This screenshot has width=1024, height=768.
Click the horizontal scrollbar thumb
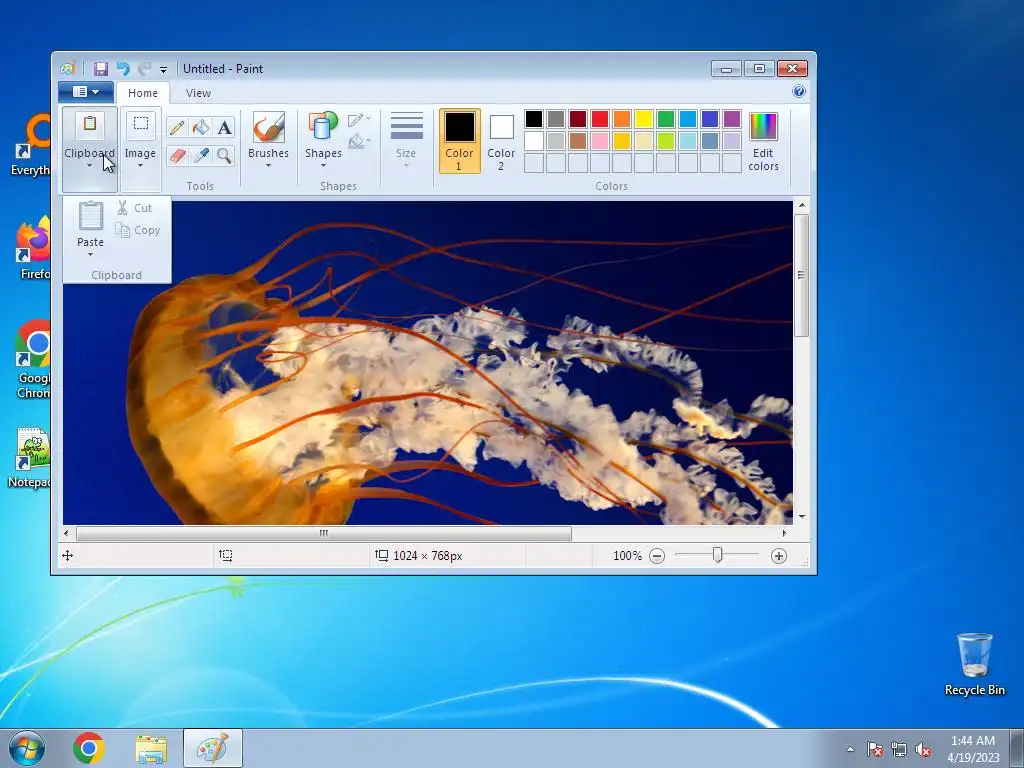coord(324,534)
